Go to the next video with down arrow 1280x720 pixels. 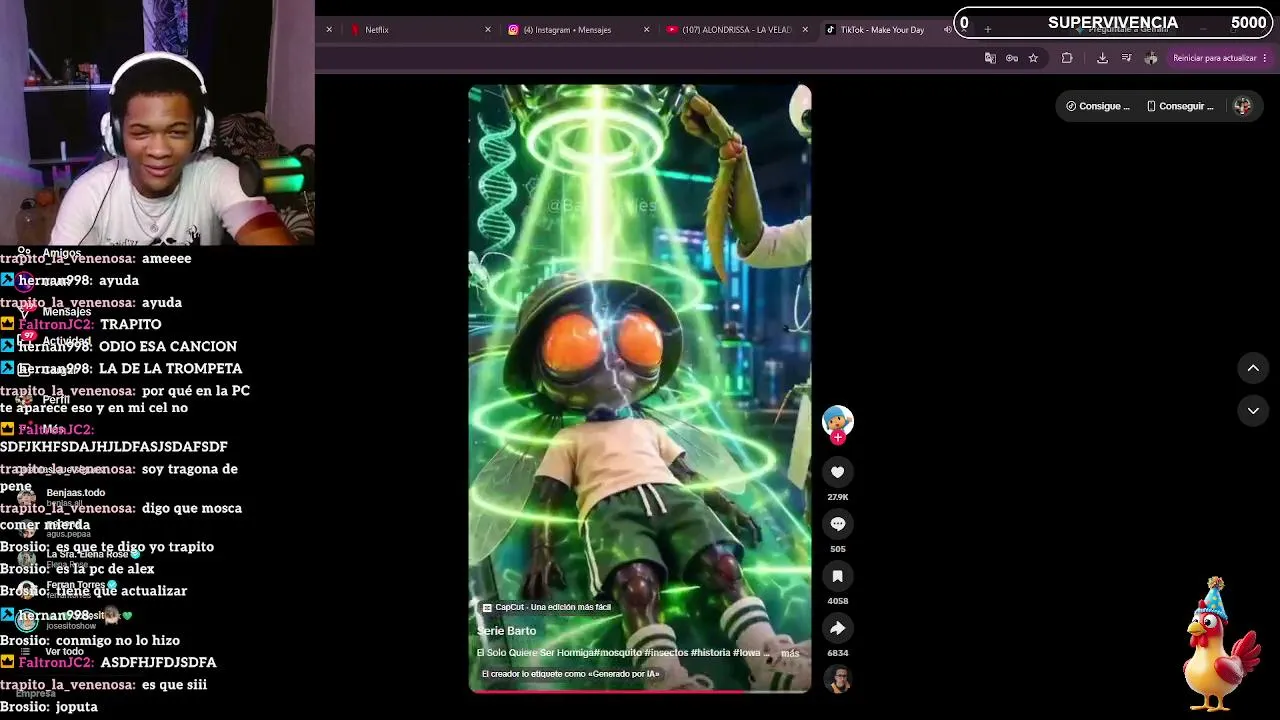(1253, 410)
